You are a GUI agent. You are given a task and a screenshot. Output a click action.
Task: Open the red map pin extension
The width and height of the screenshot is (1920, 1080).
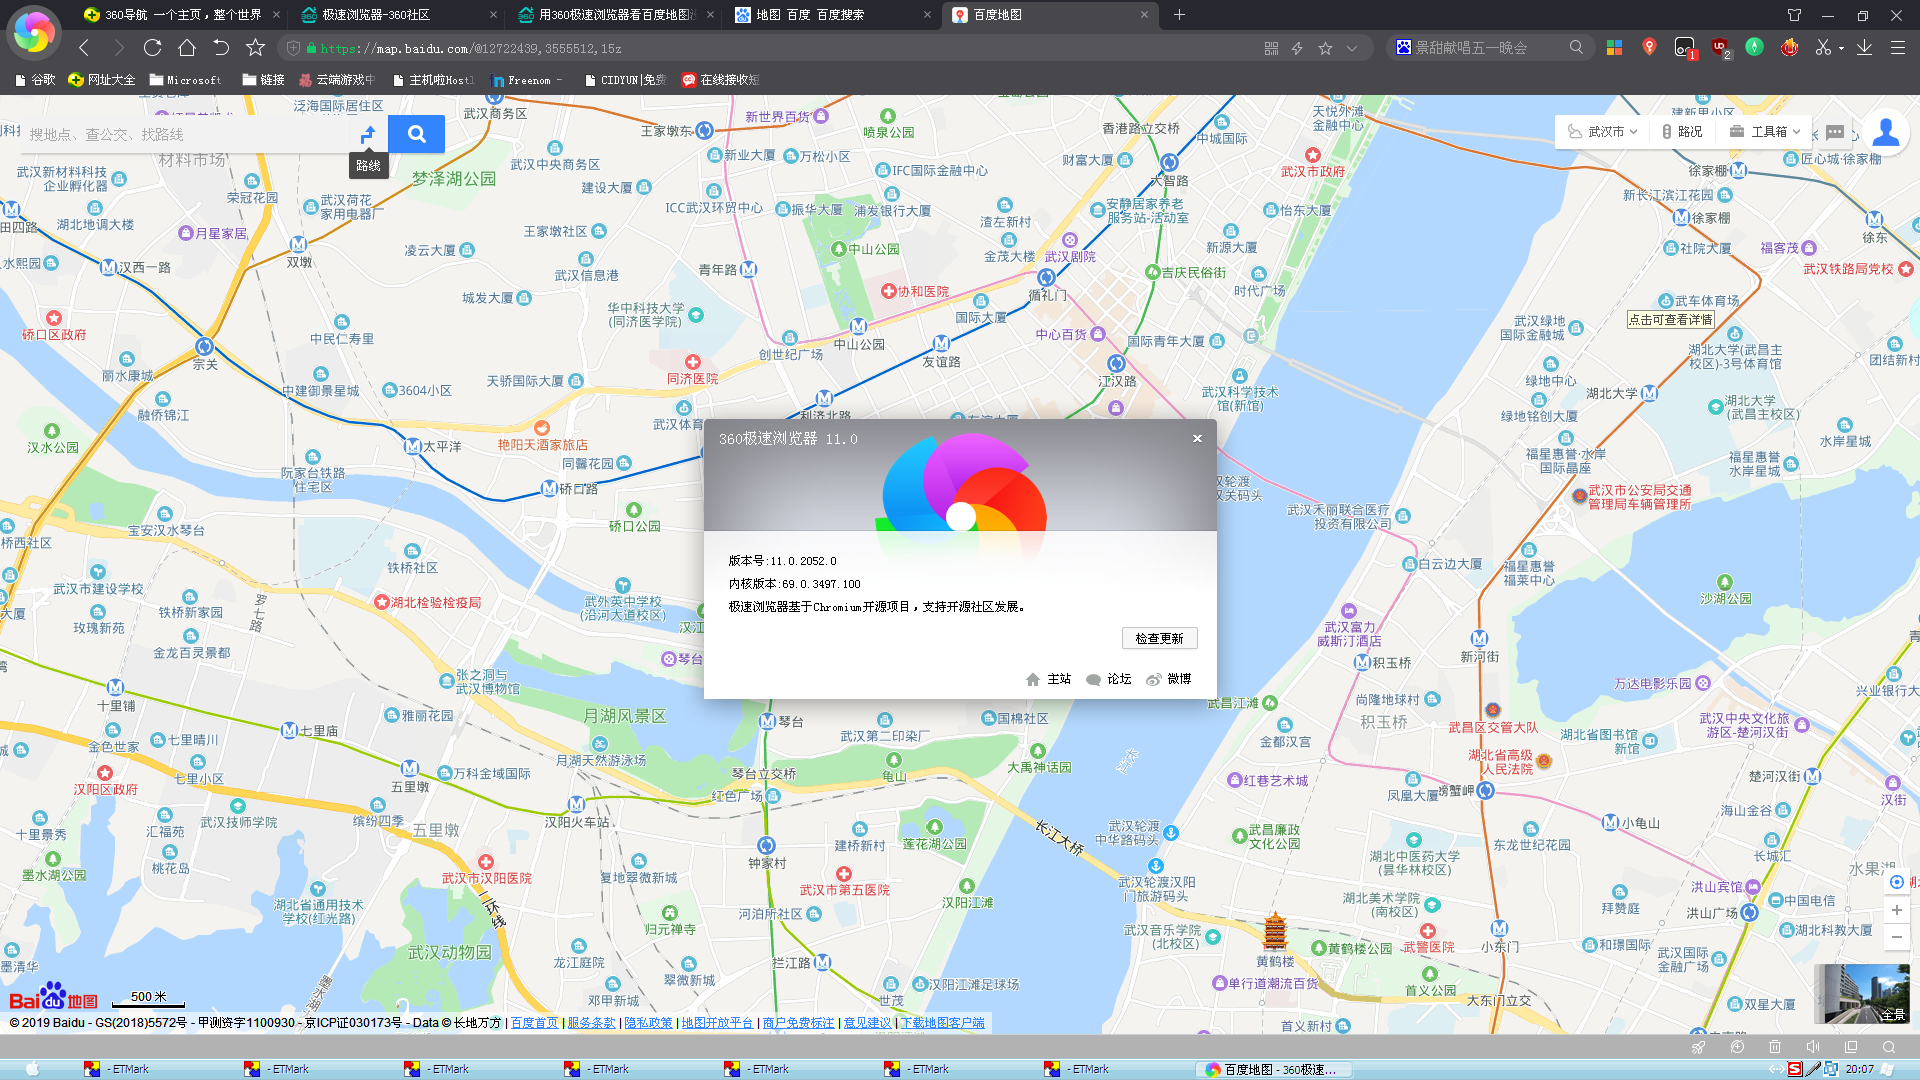coord(1649,47)
